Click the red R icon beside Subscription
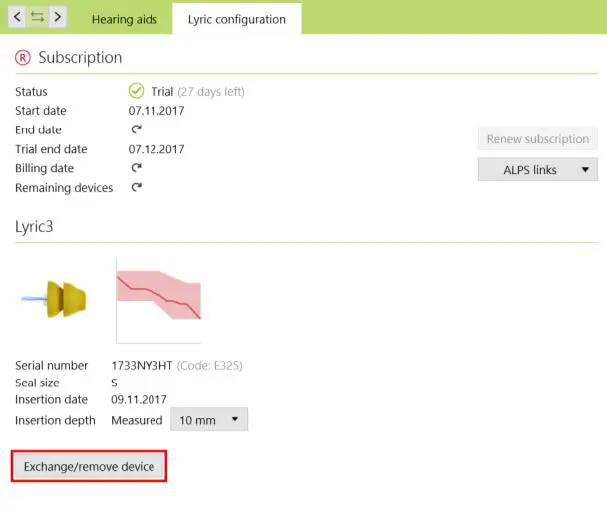 23,58
